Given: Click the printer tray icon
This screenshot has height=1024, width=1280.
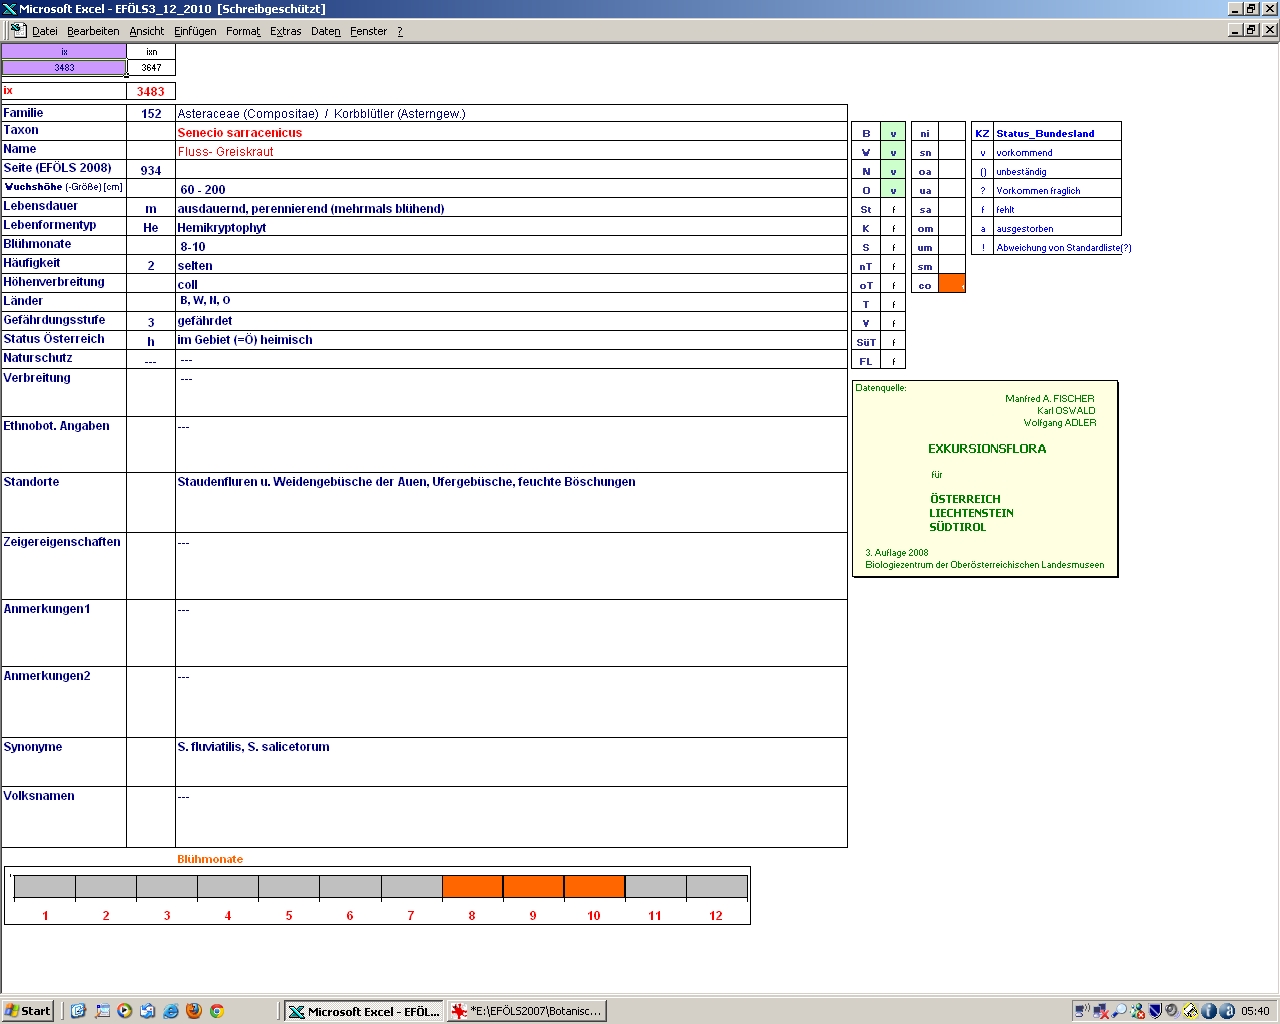Looking at the screenshot, I should (1190, 1011).
